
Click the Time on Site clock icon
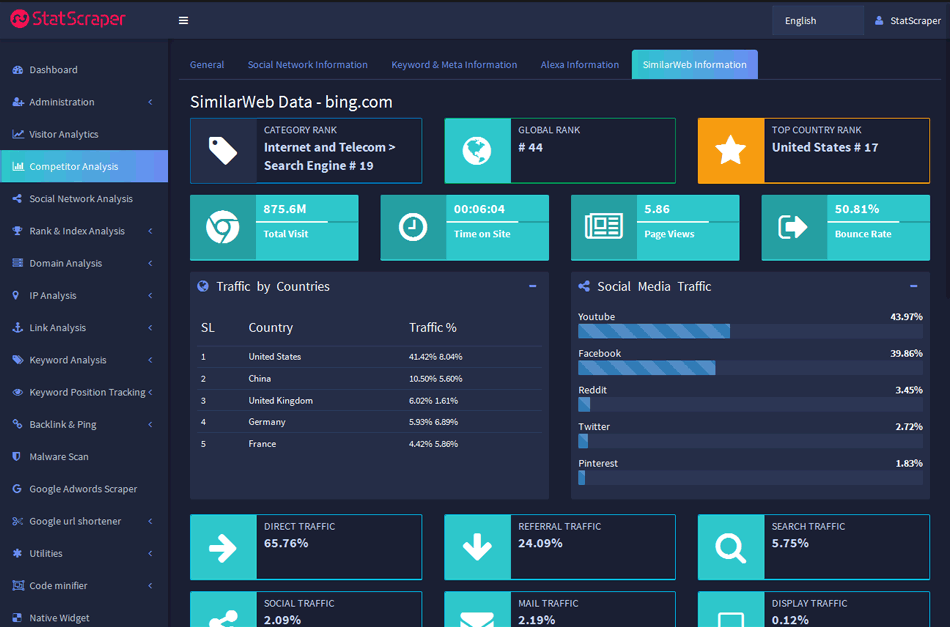pos(413,227)
